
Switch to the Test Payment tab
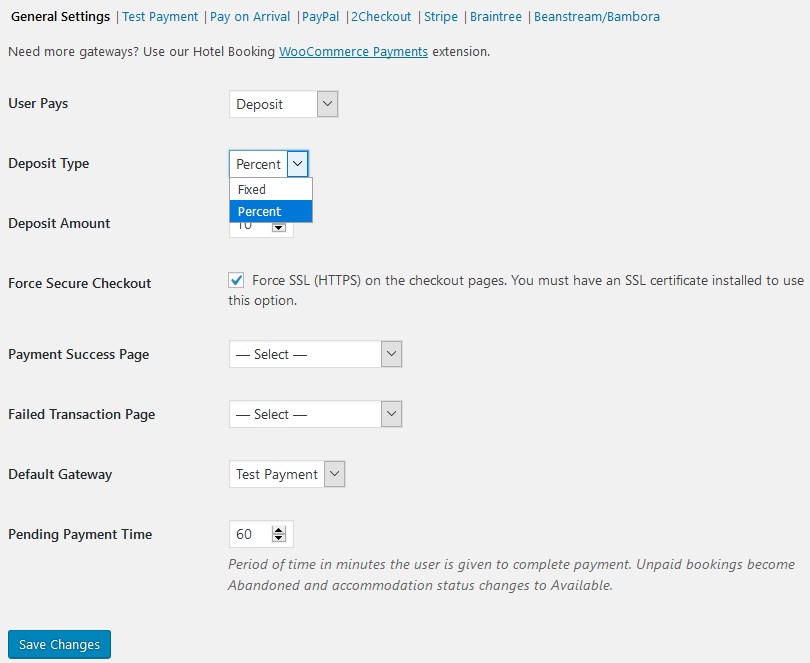[160, 17]
